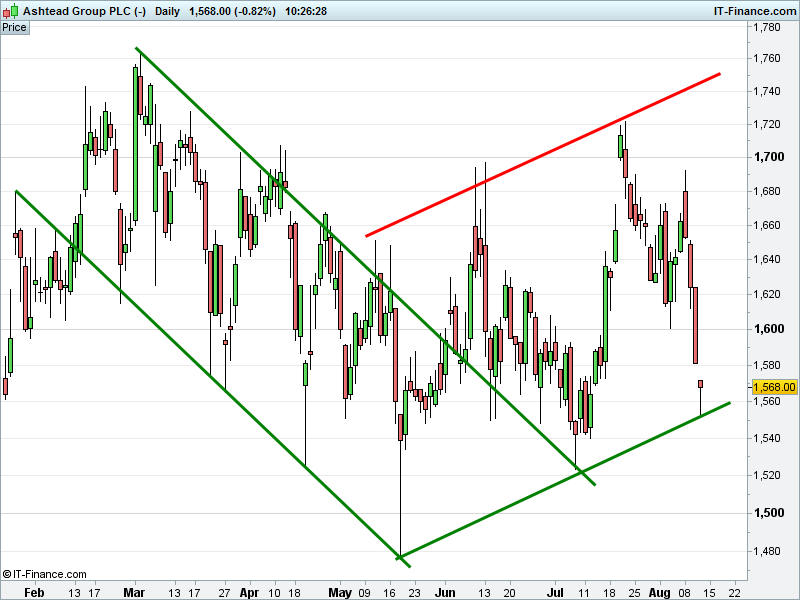
Task: Click the 10:26:28 timestamp
Action: [306, 11]
